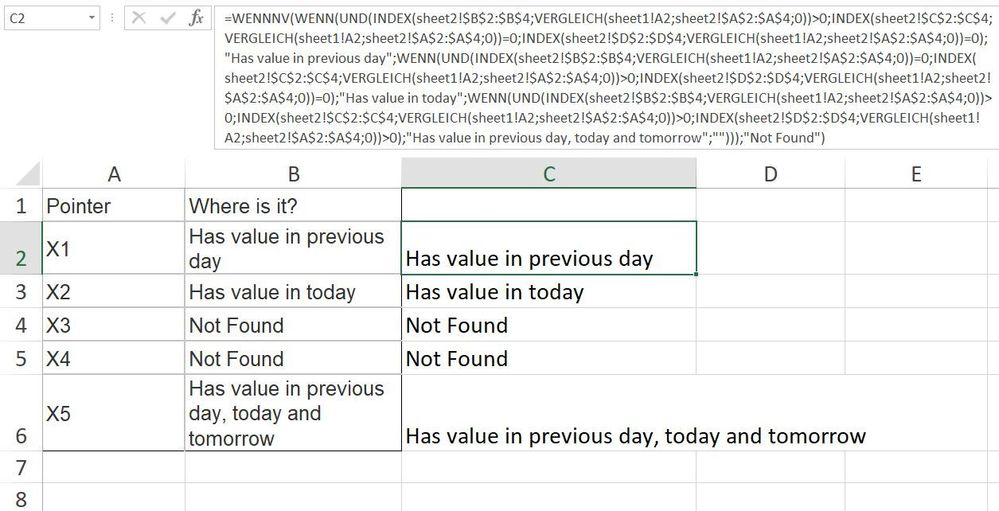Click the Name Box showing C2
The image size is (999, 511).
40,18
